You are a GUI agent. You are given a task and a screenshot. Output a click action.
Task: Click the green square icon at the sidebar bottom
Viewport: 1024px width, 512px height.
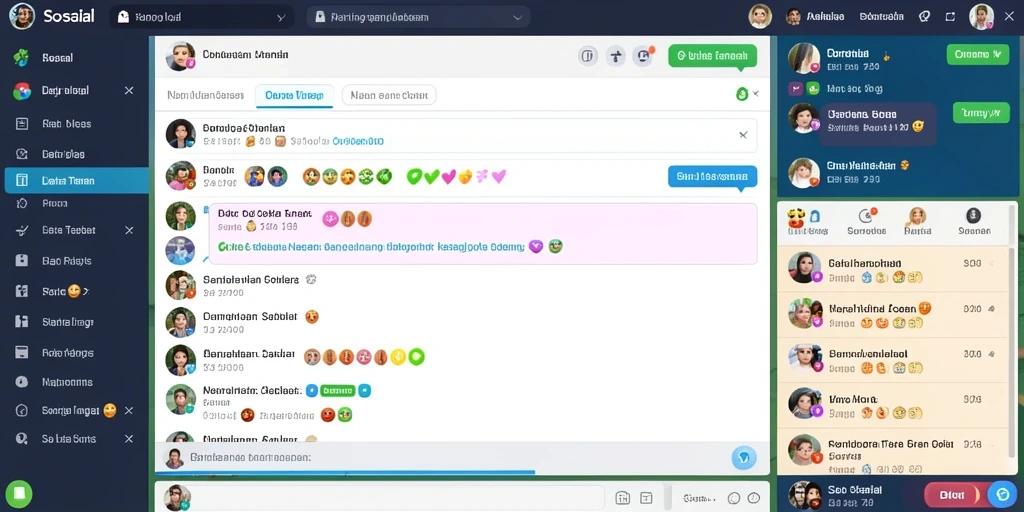coord(20,492)
